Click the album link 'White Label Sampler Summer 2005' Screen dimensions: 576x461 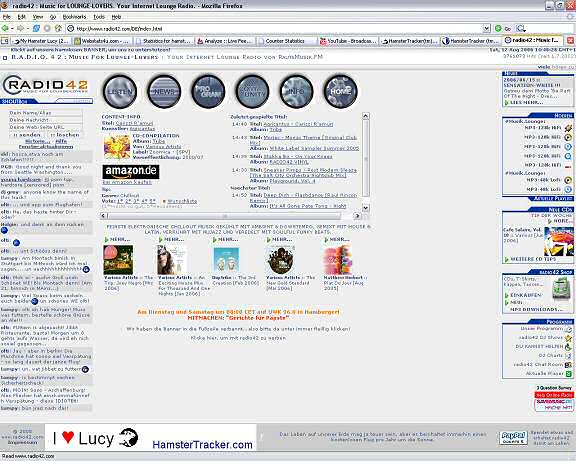[314, 148]
